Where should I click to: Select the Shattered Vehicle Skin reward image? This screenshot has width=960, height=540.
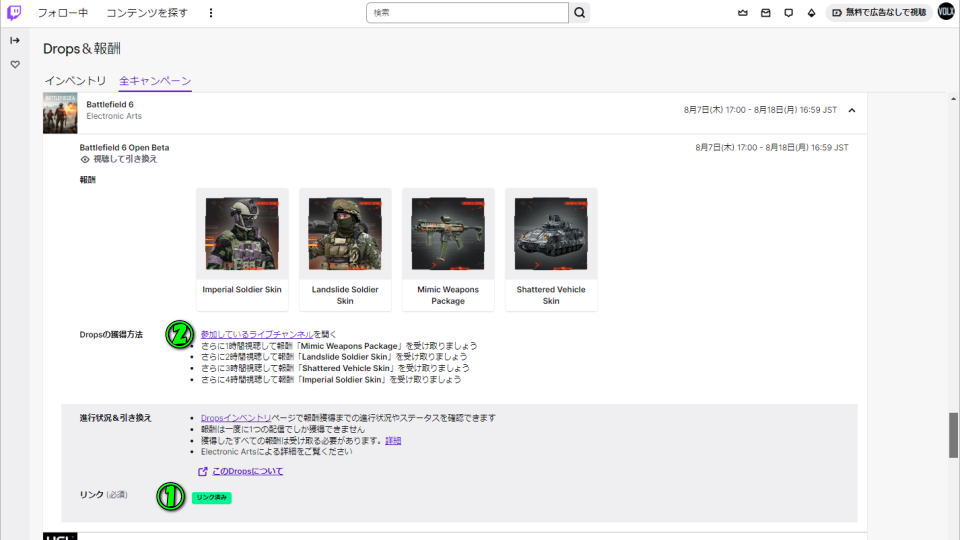point(550,234)
